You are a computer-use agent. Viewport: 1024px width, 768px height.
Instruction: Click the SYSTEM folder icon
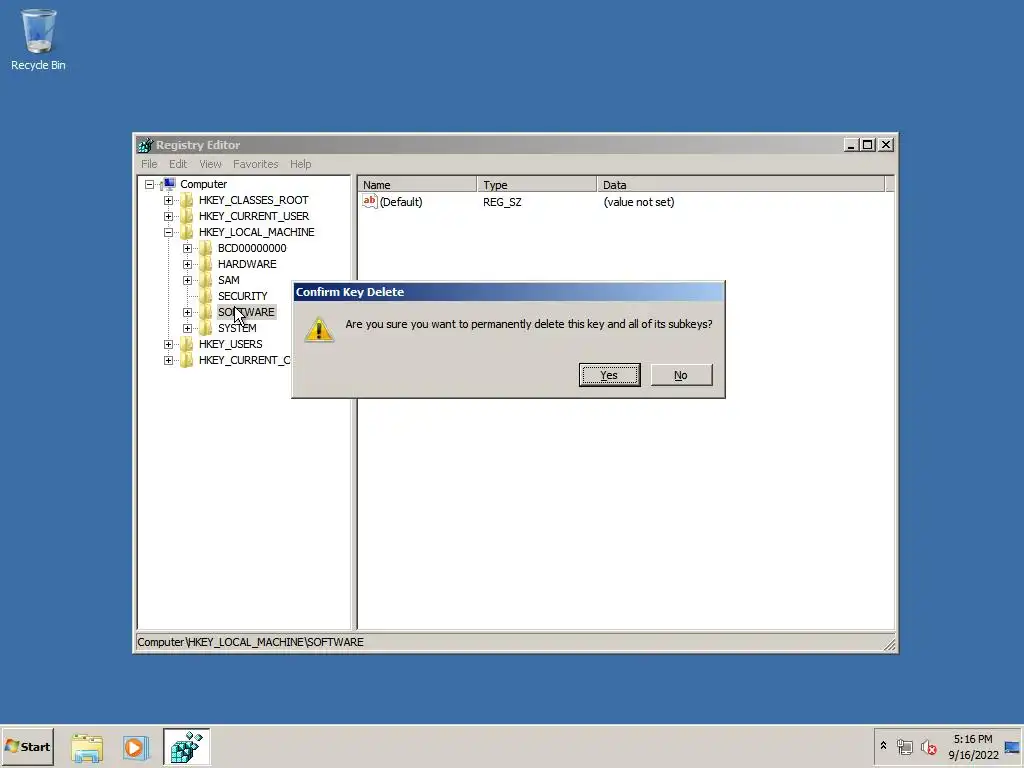[206, 328]
